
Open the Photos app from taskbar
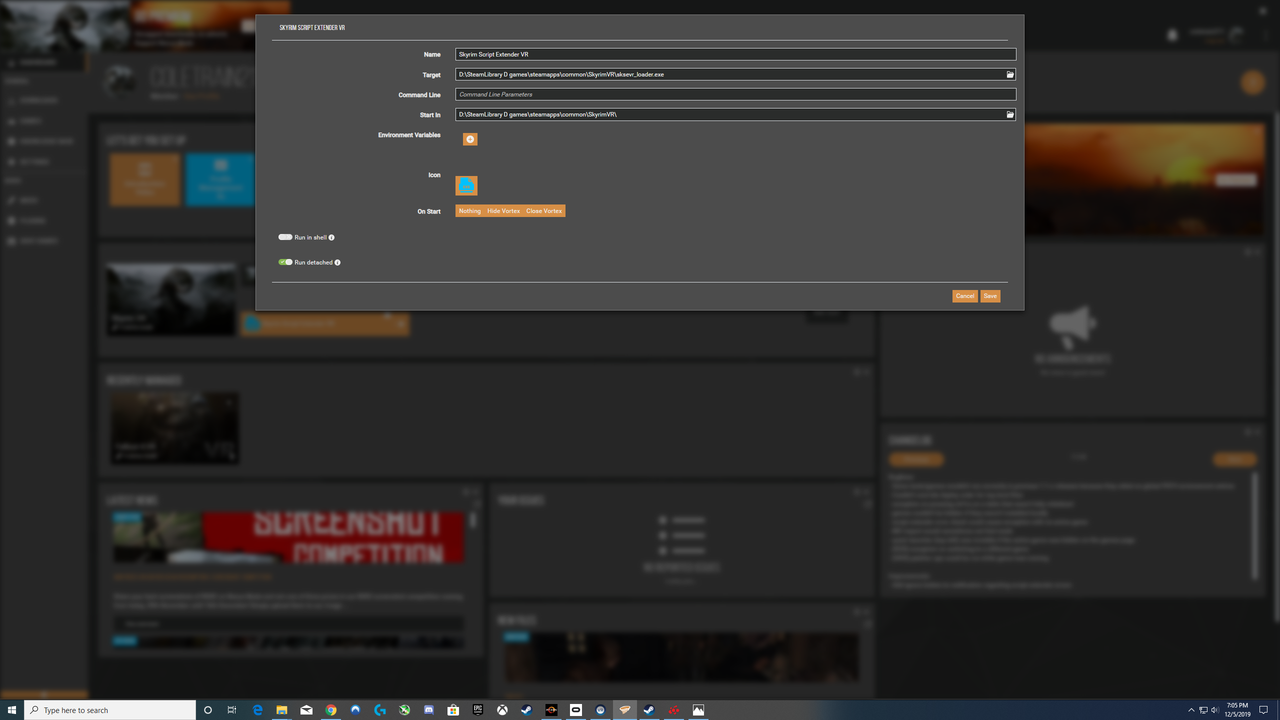click(698, 710)
